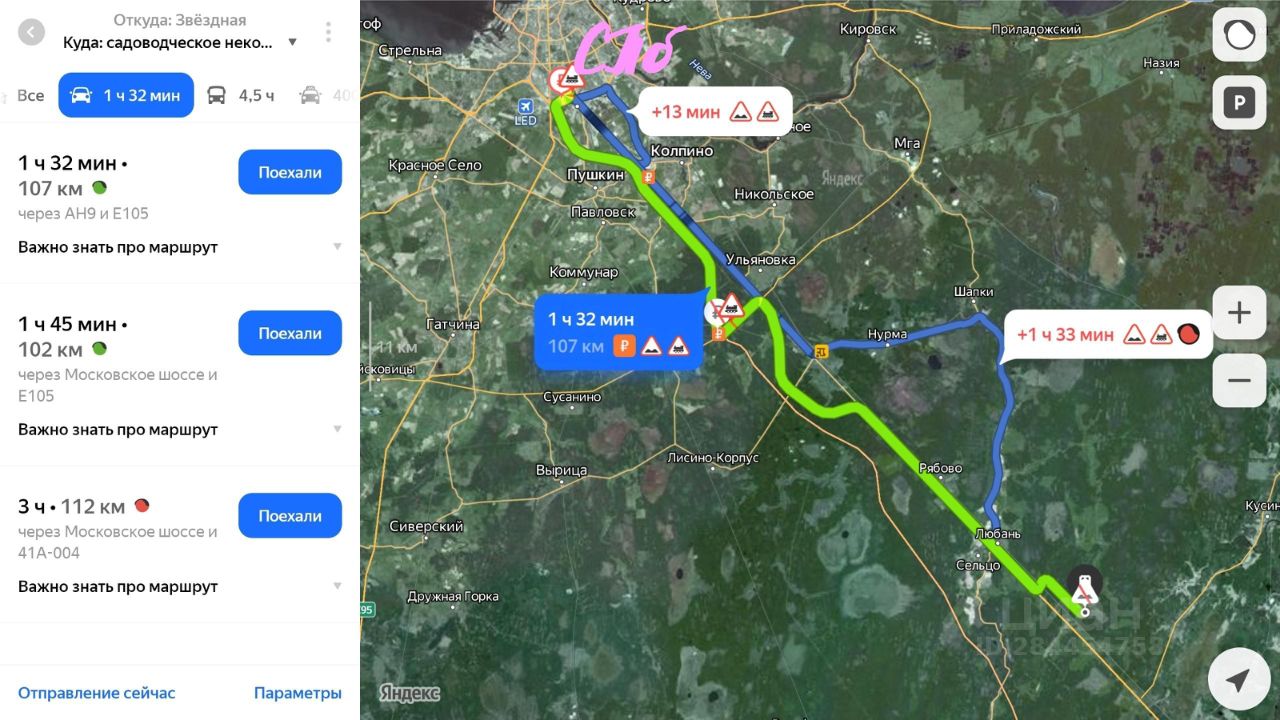This screenshot has width=1280, height=720.
Task: Zoom out the map with minus
Action: pyautogui.click(x=1239, y=381)
